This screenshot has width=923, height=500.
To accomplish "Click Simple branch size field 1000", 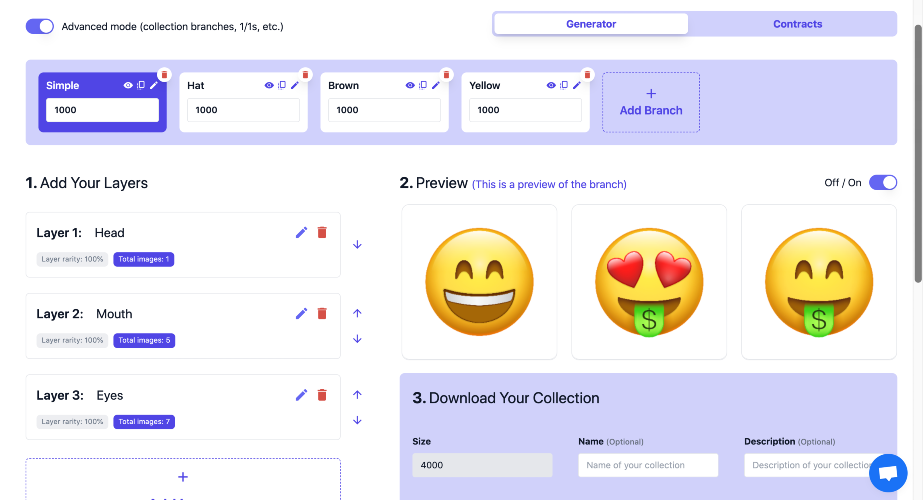I will coord(102,110).
